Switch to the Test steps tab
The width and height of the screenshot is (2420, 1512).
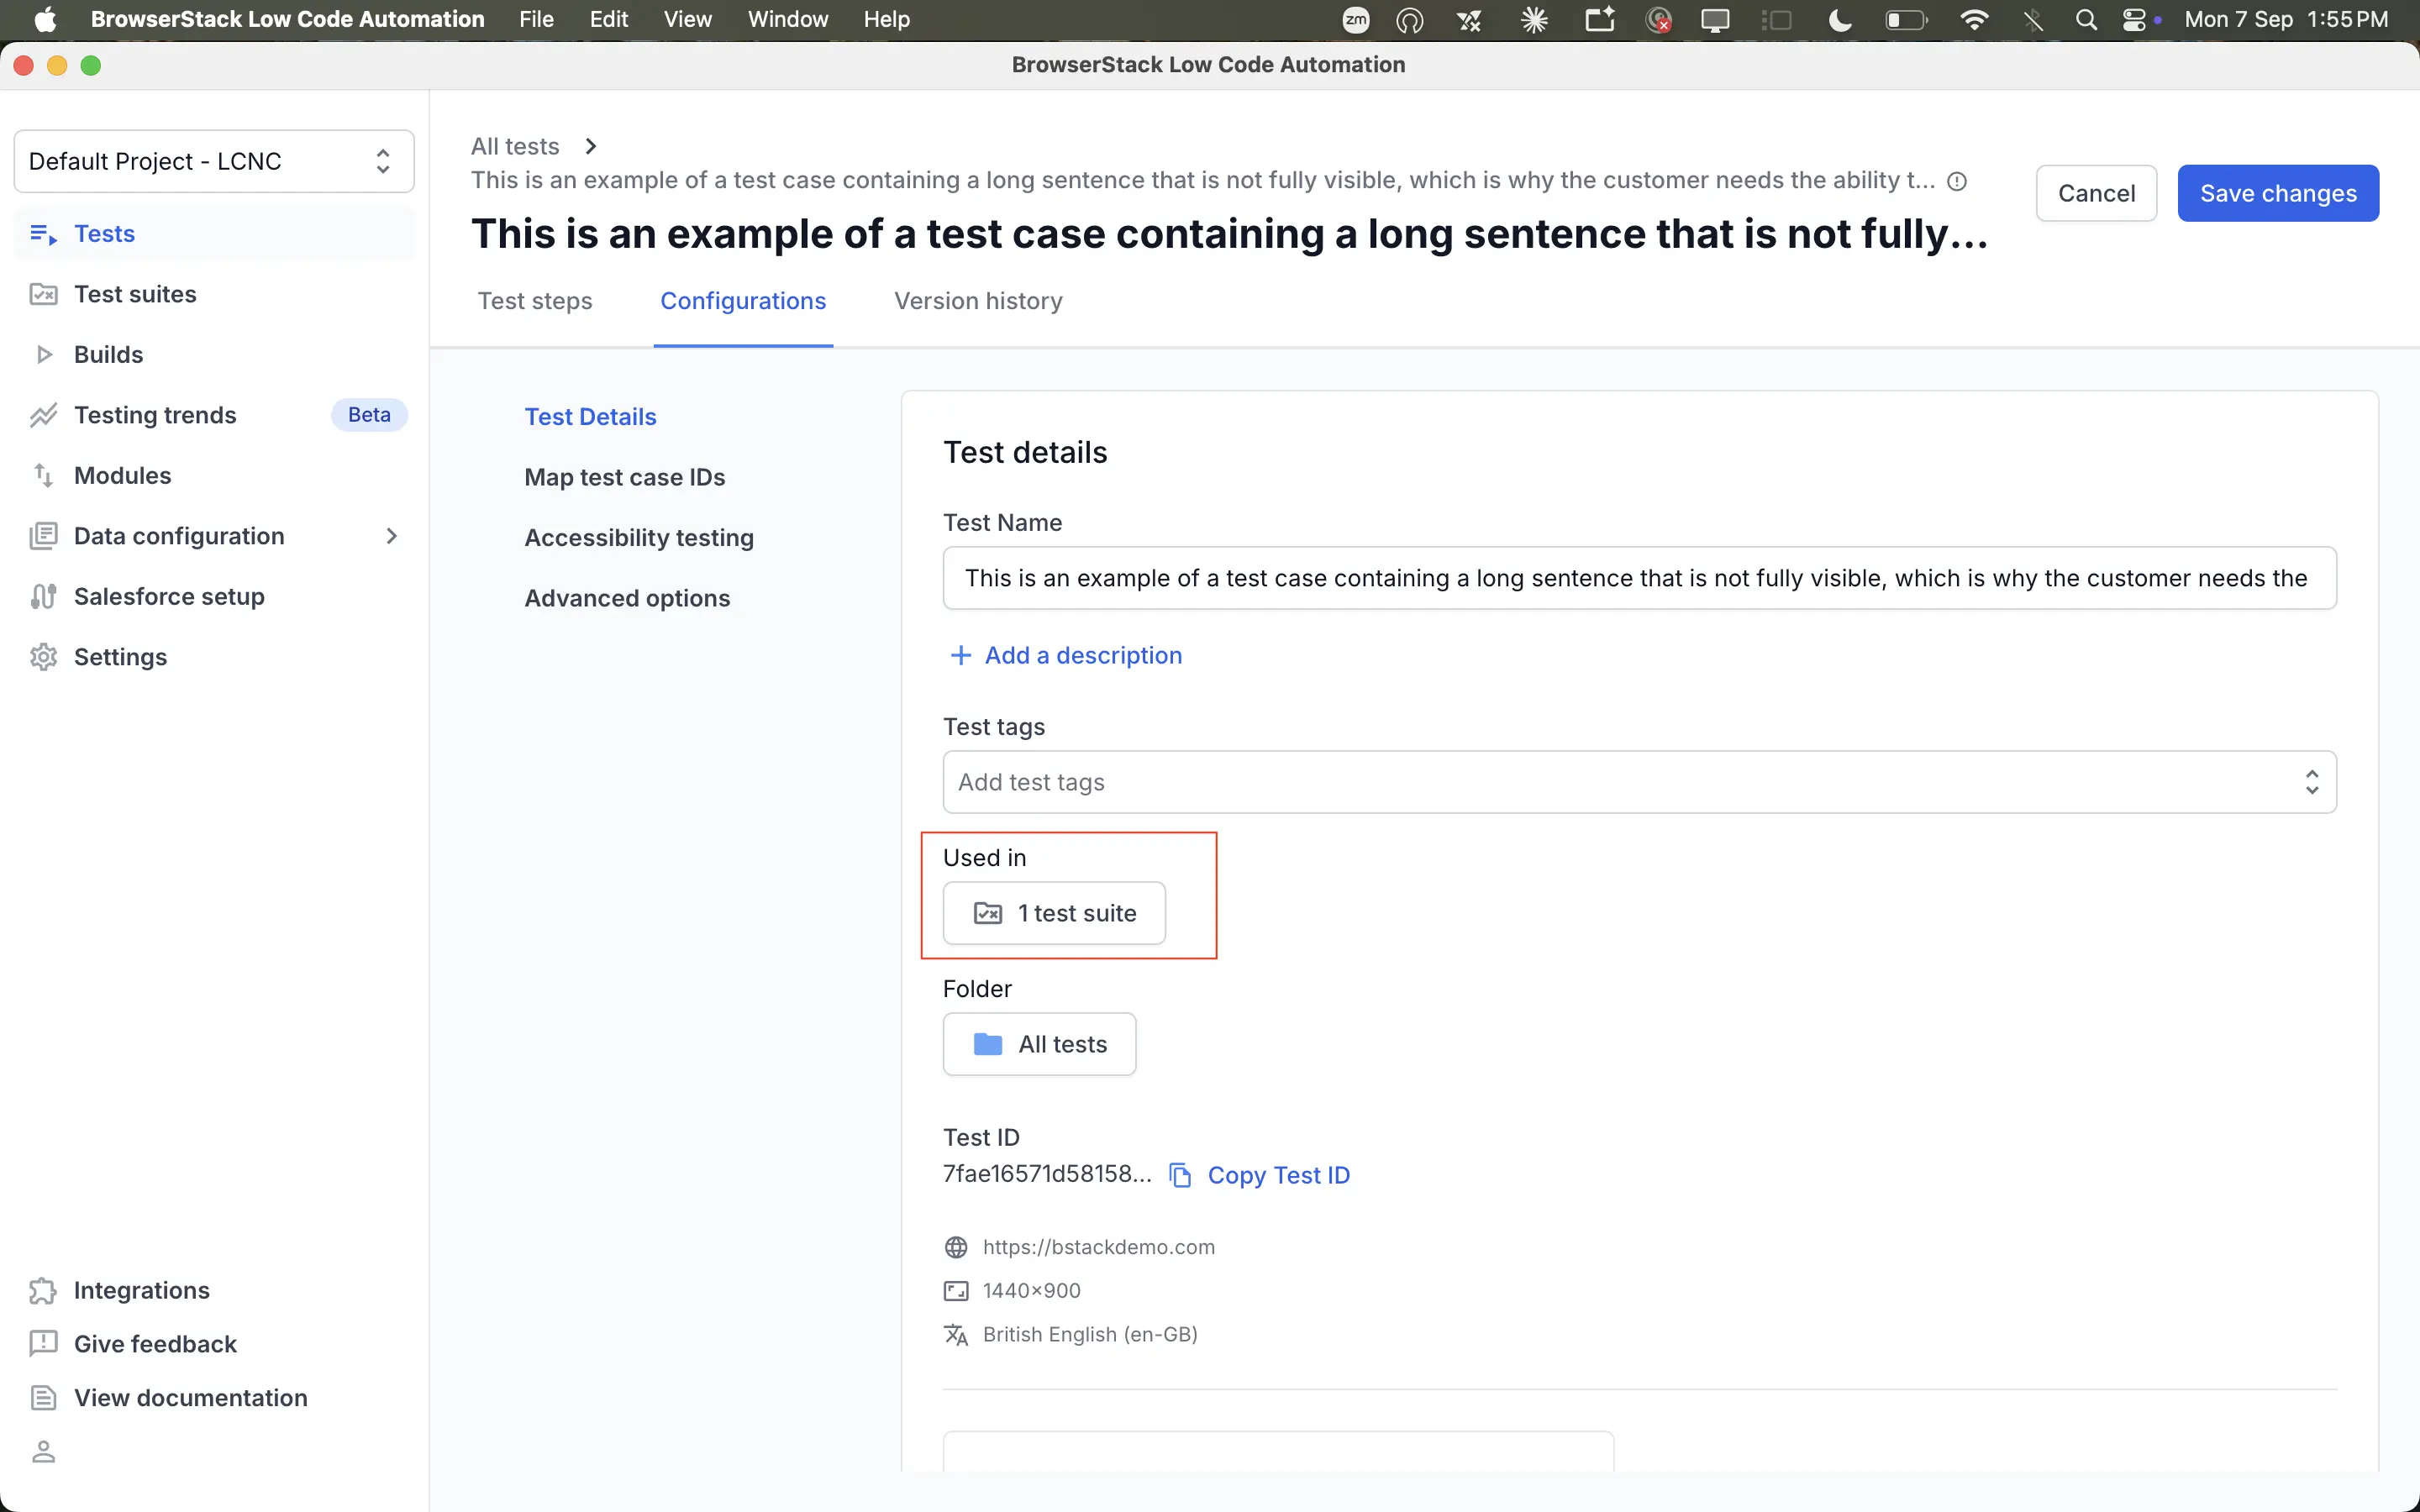535,301
